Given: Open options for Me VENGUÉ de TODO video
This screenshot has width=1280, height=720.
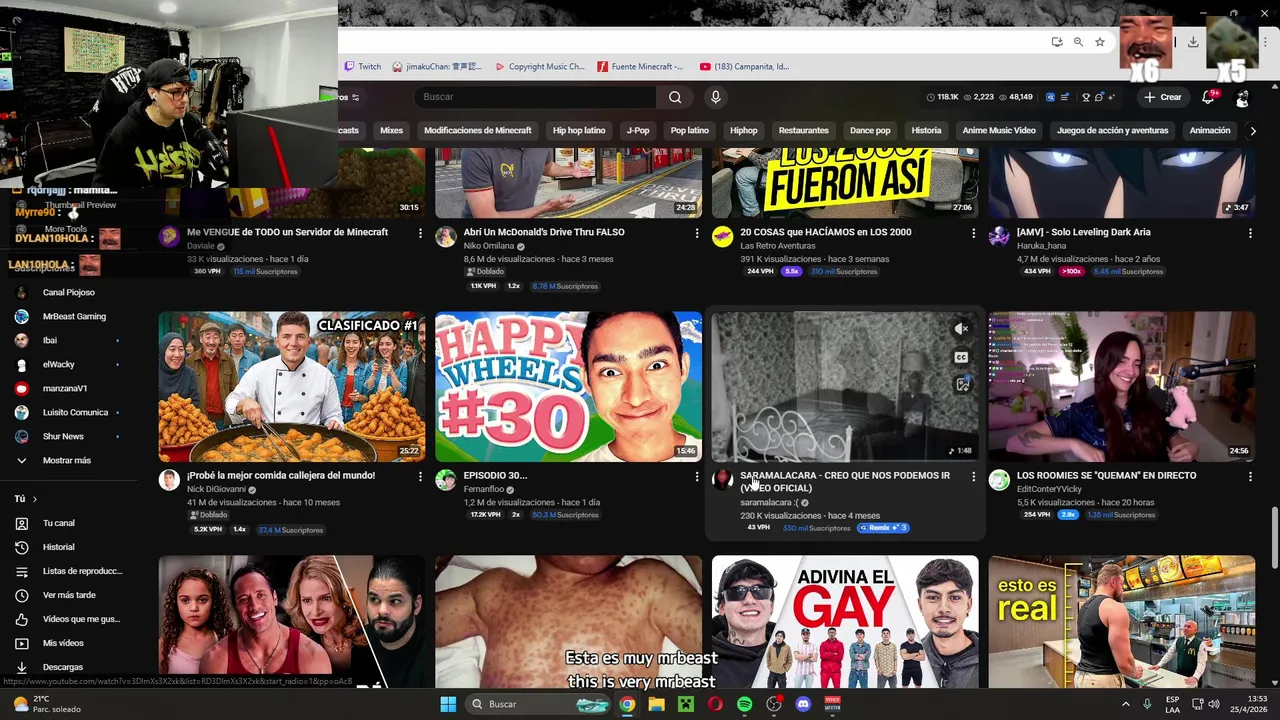Looking at the screenshot, I should [x=420, y=233].
